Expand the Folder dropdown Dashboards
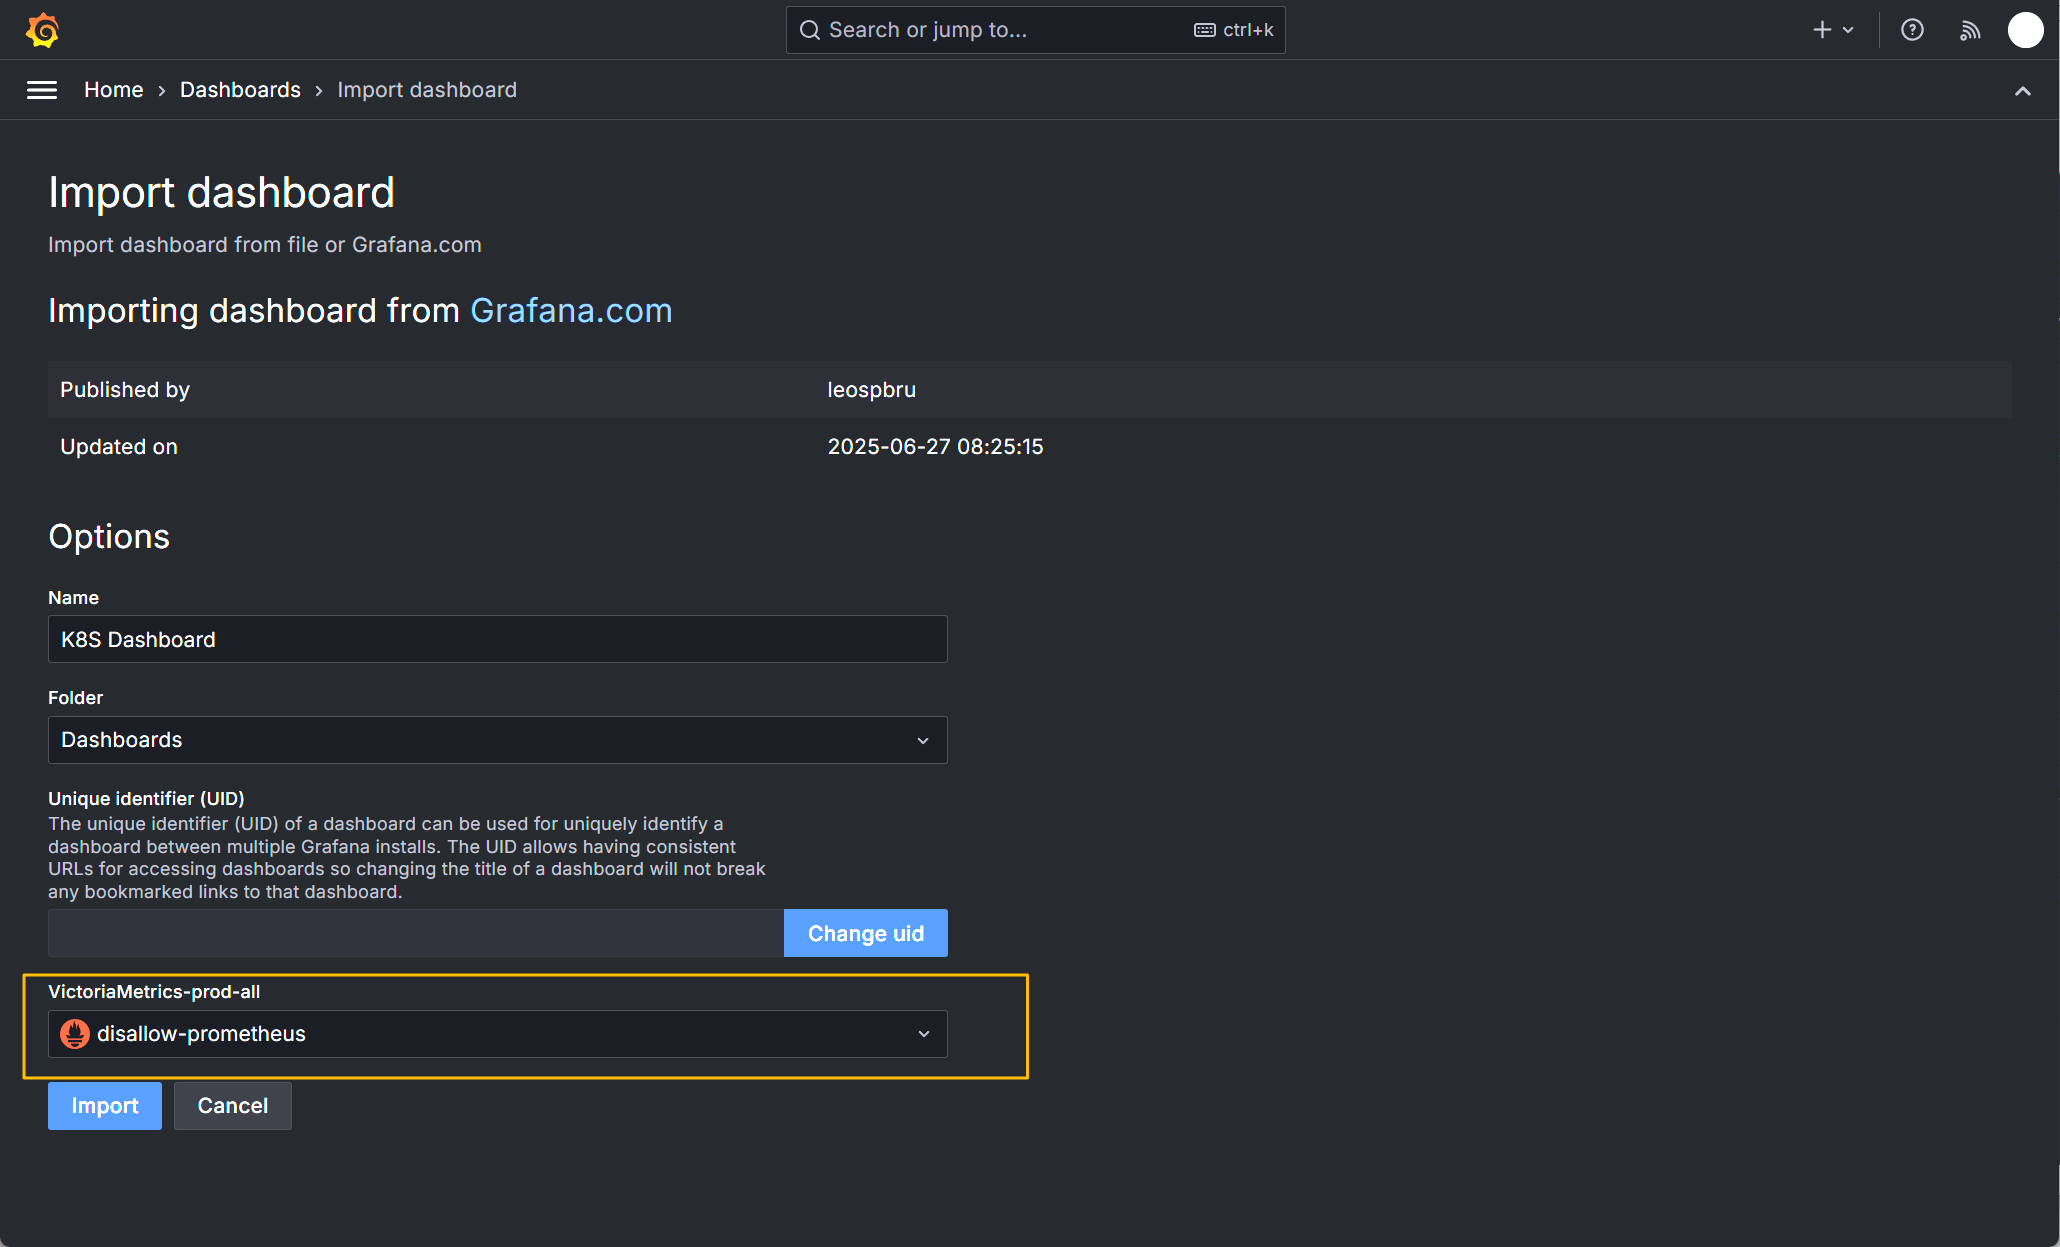 [497, 740]
